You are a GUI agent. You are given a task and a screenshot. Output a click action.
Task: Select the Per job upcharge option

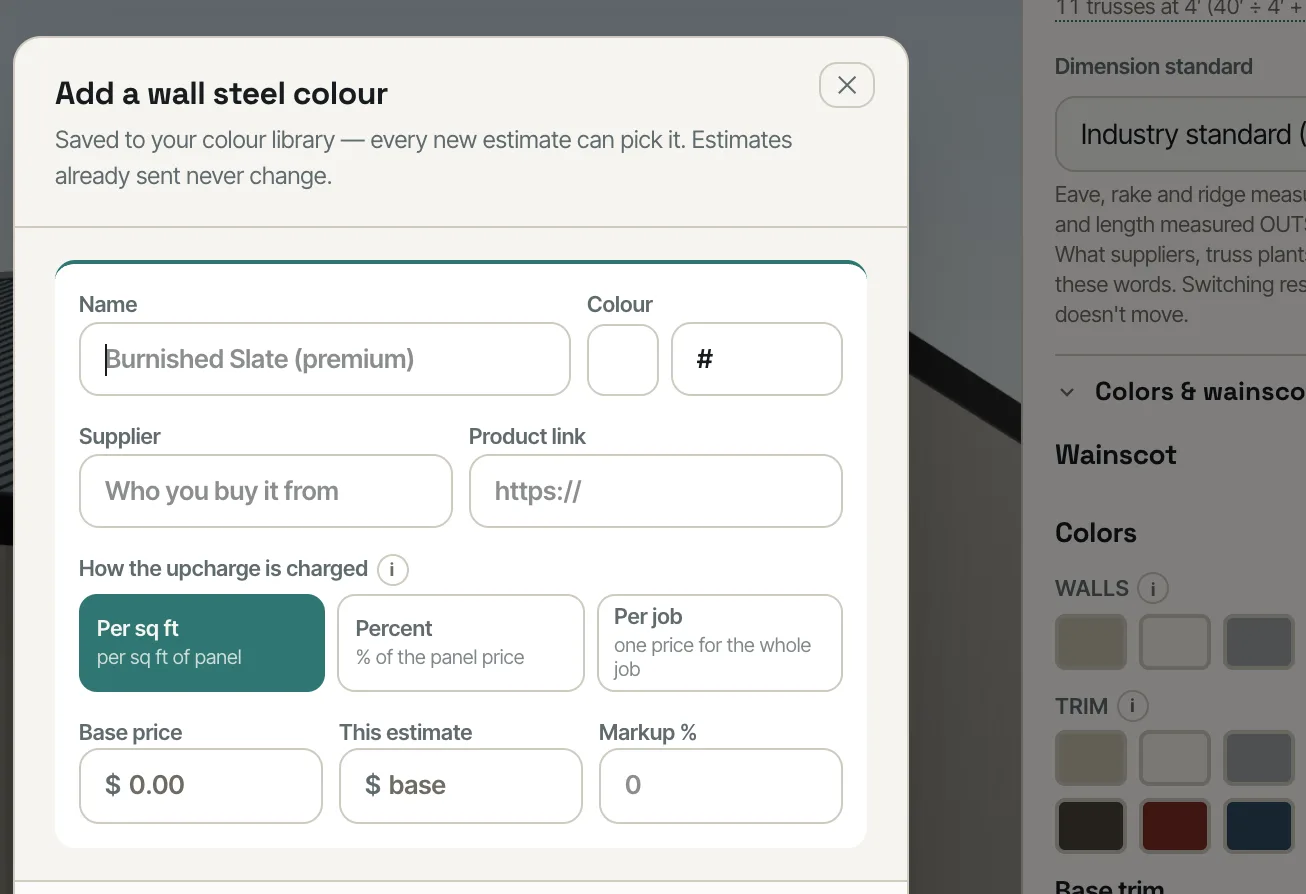coord(720,643)
